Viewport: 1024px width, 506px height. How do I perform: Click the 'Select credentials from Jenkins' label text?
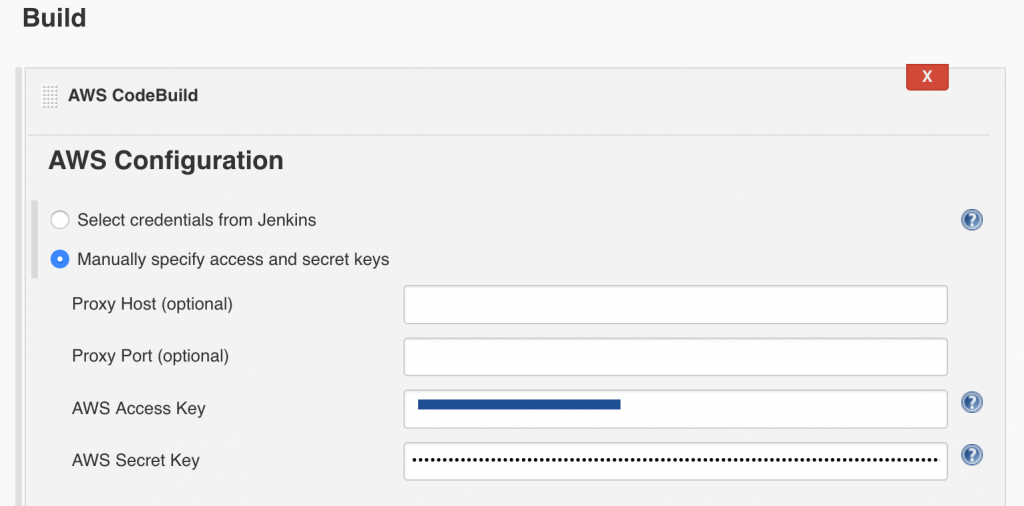197,220
